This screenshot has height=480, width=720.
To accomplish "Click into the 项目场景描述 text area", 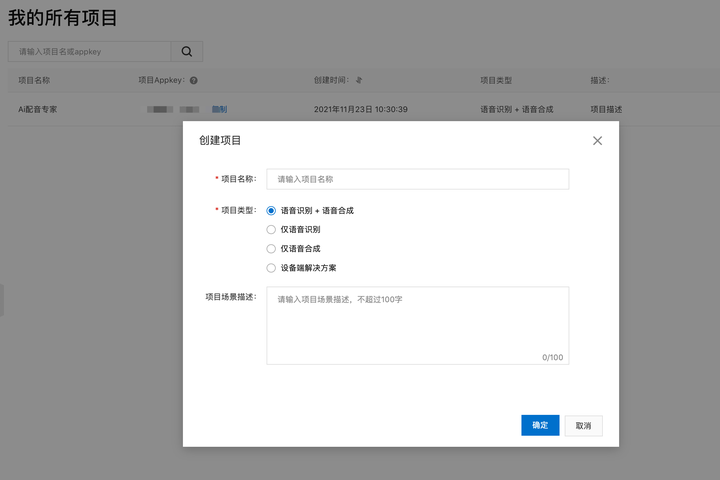I will (x=417, y=325).
